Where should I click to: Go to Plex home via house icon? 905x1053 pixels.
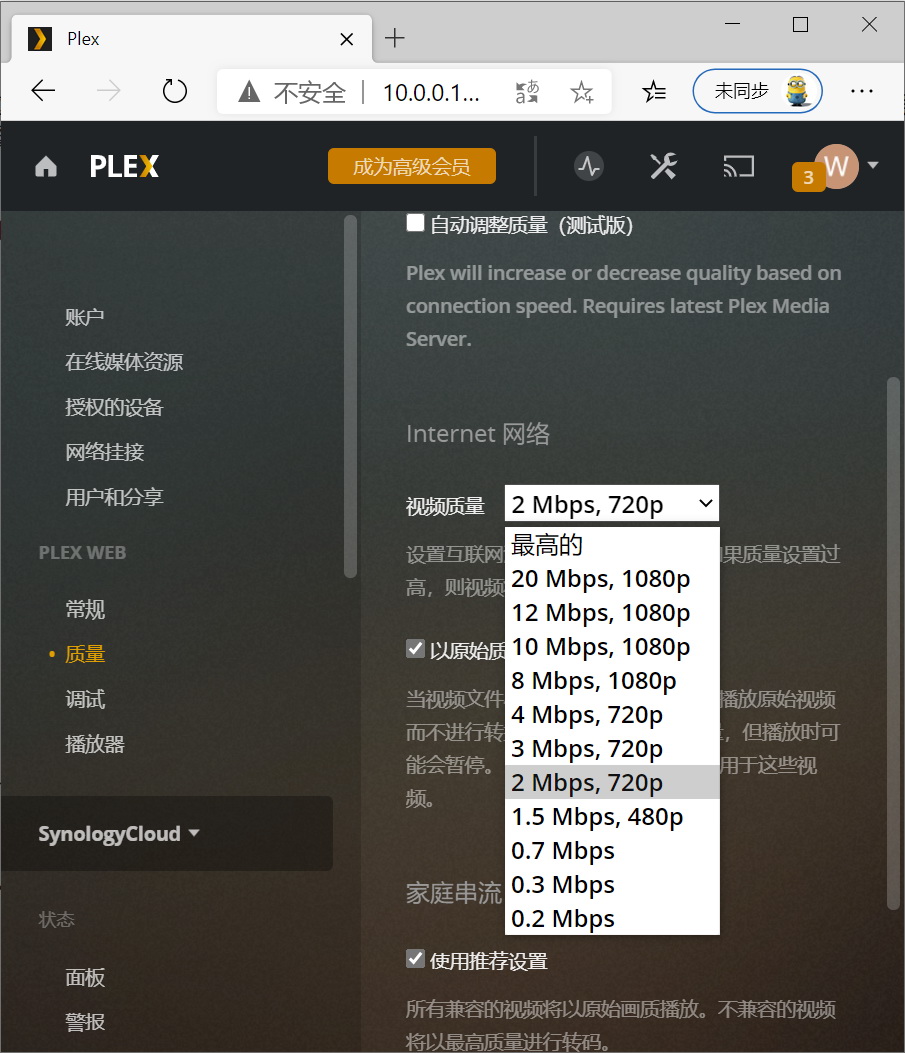(x=46, y=167)
